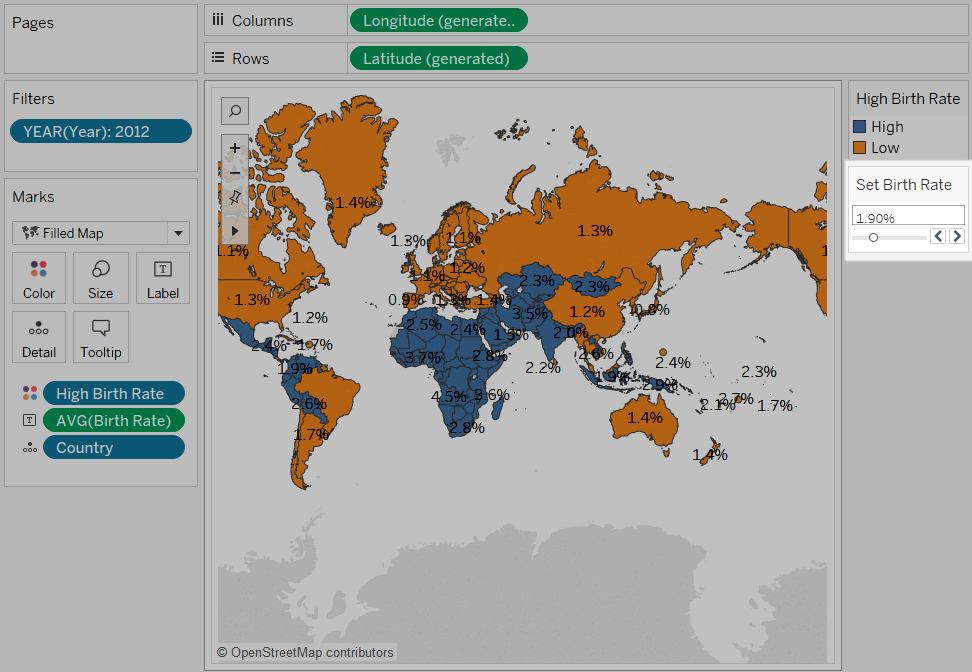Click label icon beside AVG(Birth Rate) pill
The height and width of the screenshot is (672, 972).
pos(29,420)
